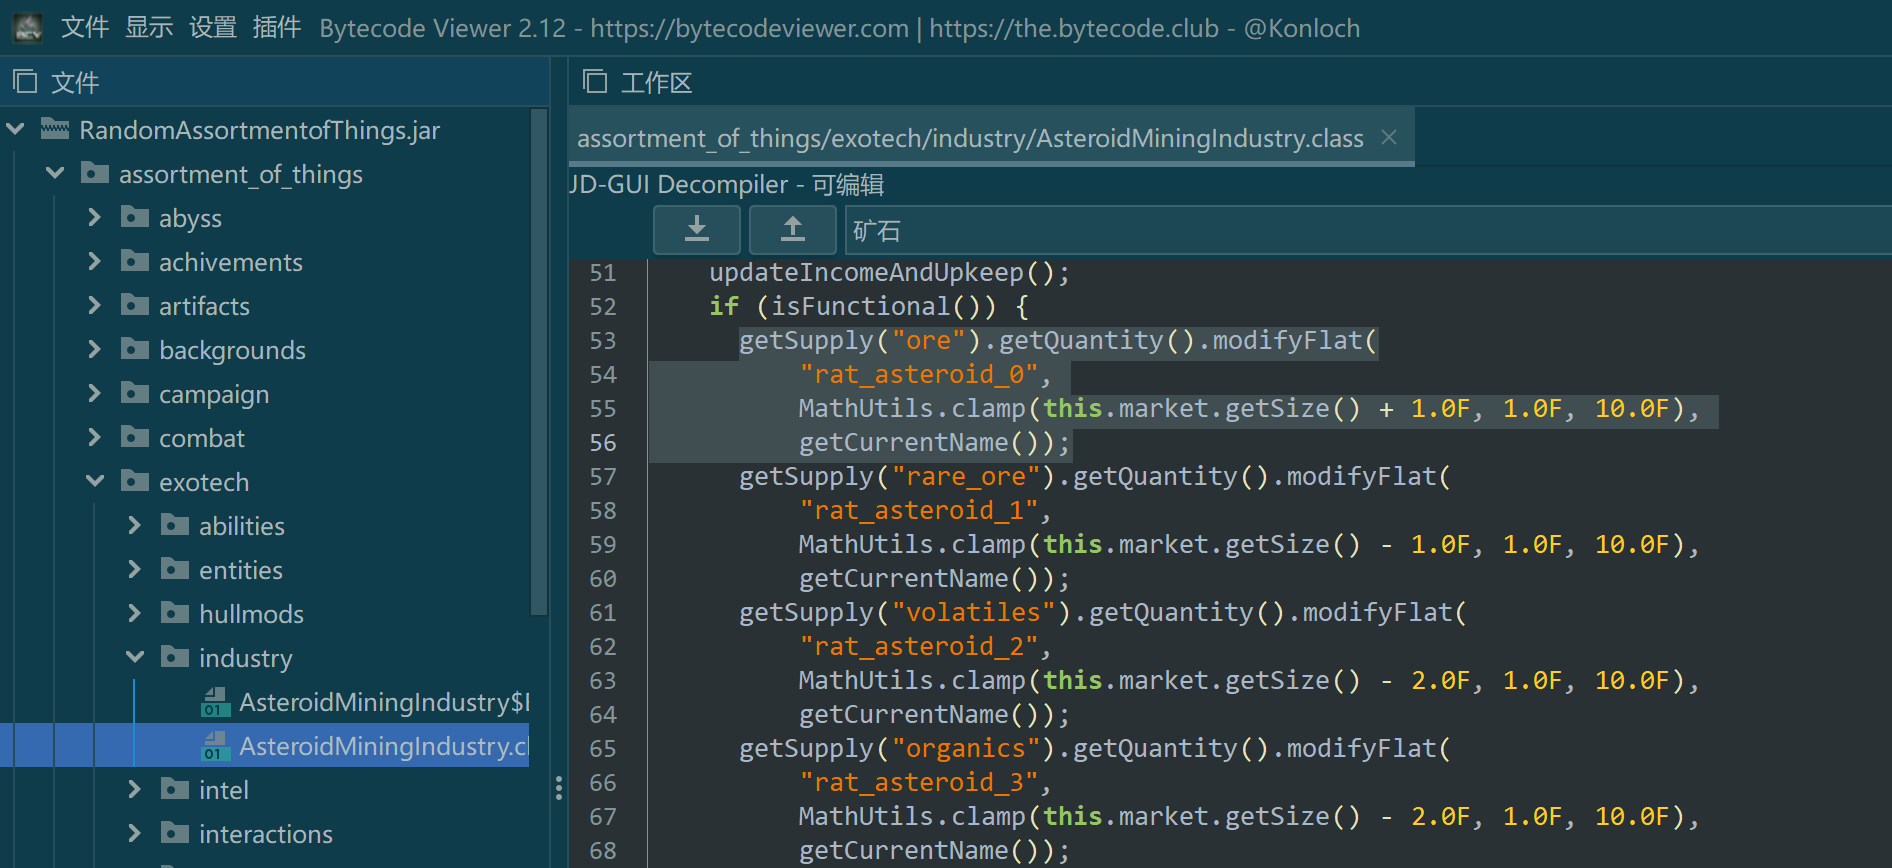This screenshot has width=1892, height=868.
Task: Click the "organics" string on line 65
Action: [x=966, y=748]
